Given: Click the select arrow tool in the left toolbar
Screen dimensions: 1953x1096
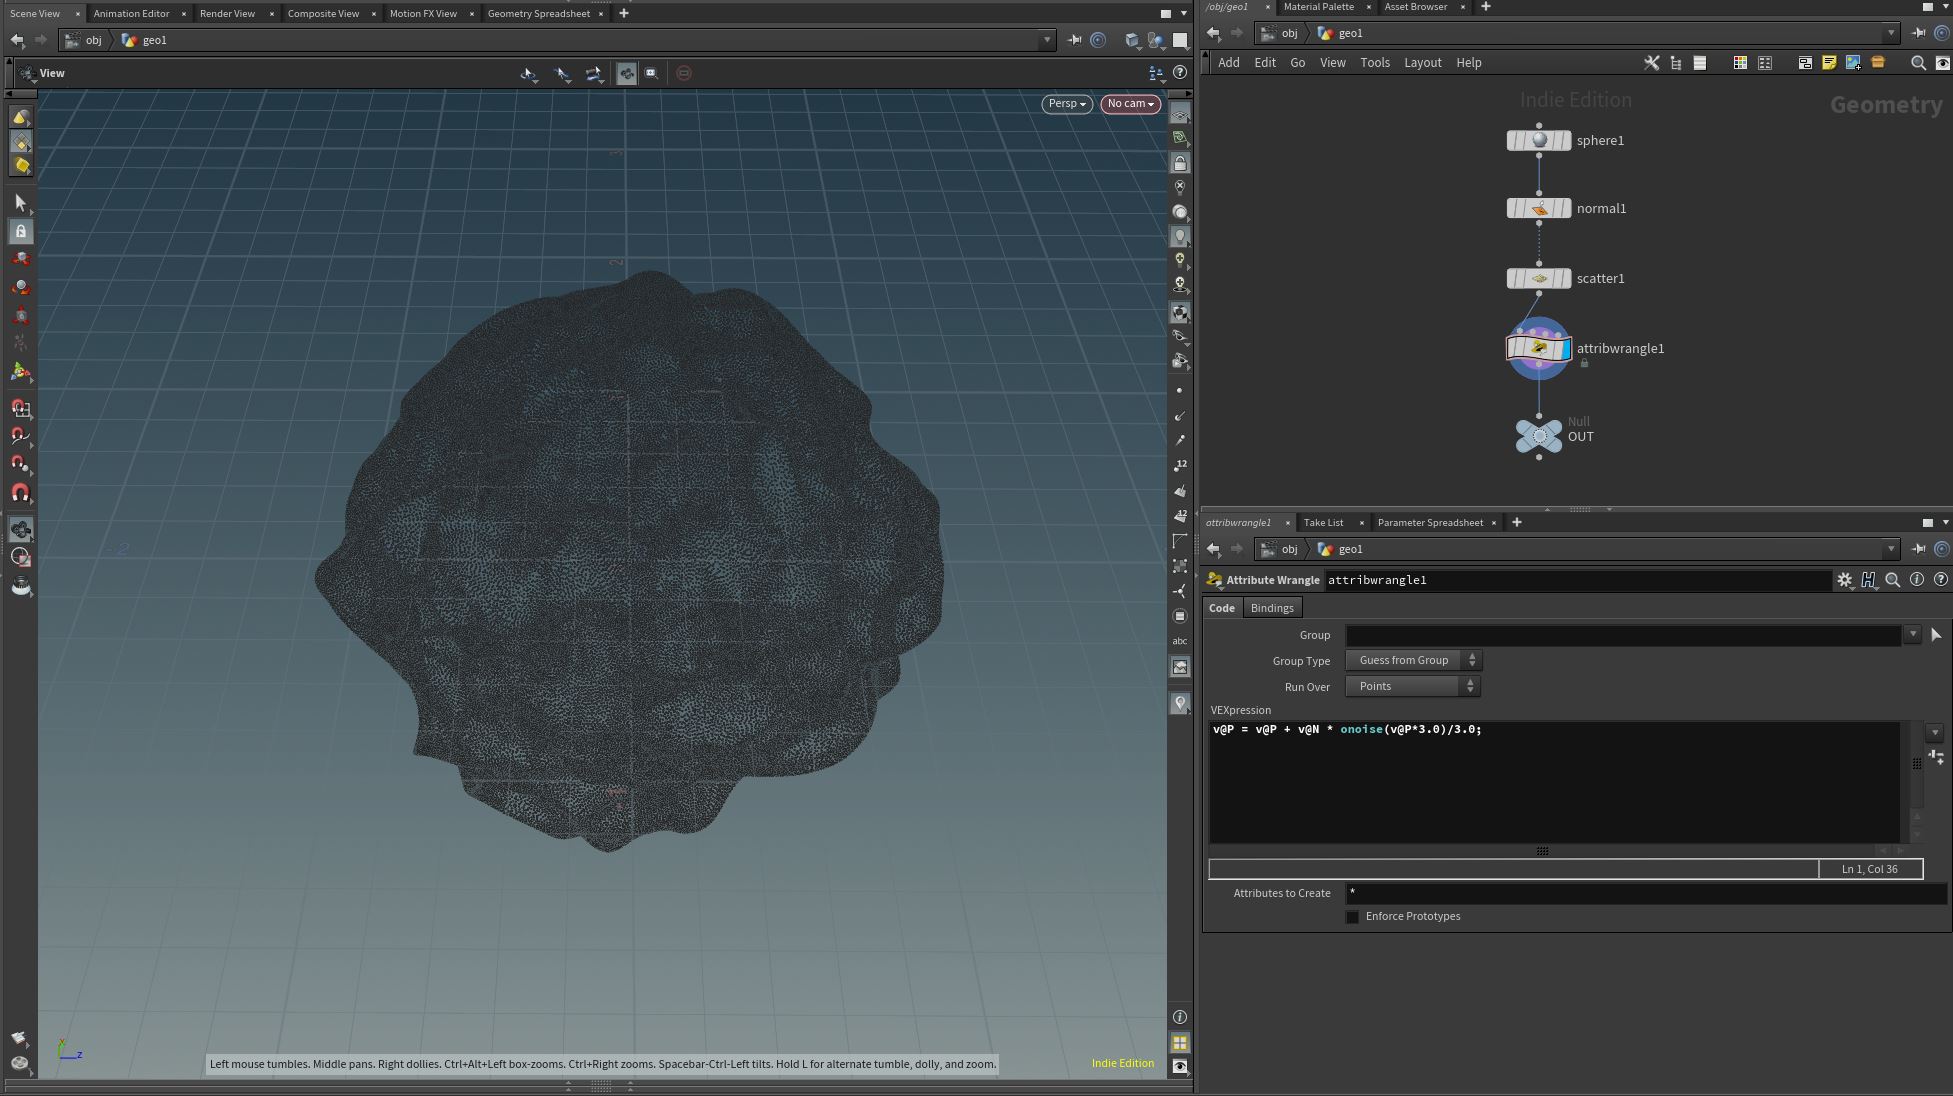Looking at the screenshot, I should pyautogui.click(x=20, y=203).
